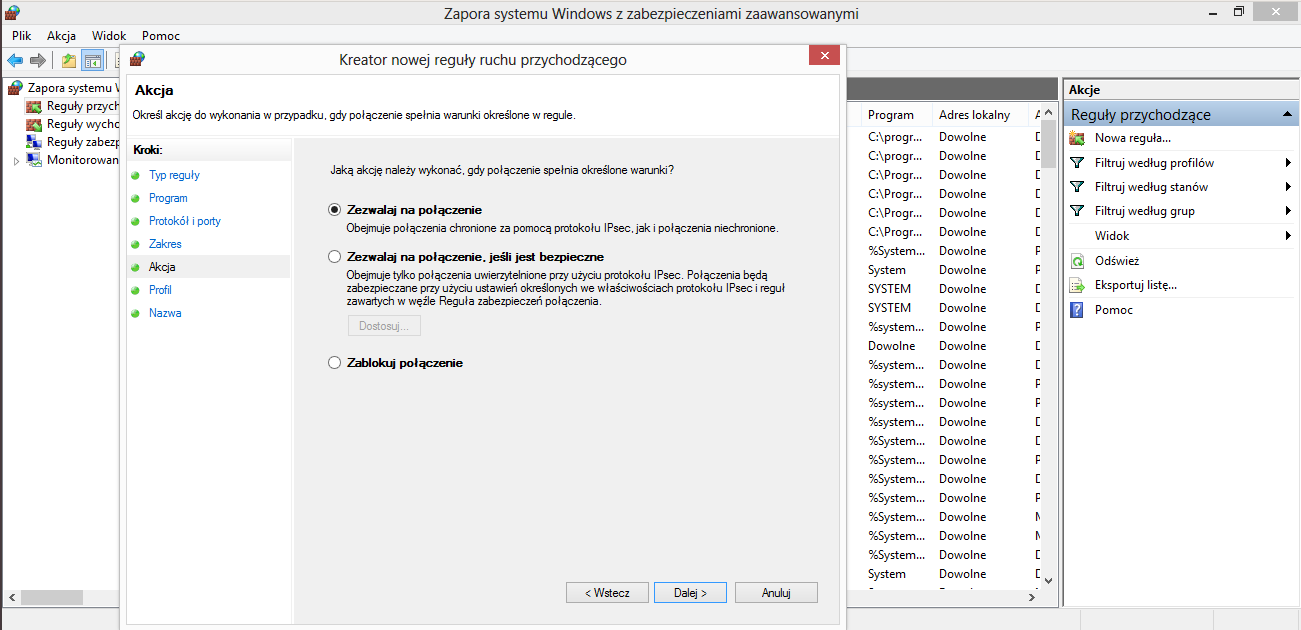Select the outbound rules icon (Reguły wycho...)
Viewport: 1301px width, 630px height.
(x=34, y=124)
